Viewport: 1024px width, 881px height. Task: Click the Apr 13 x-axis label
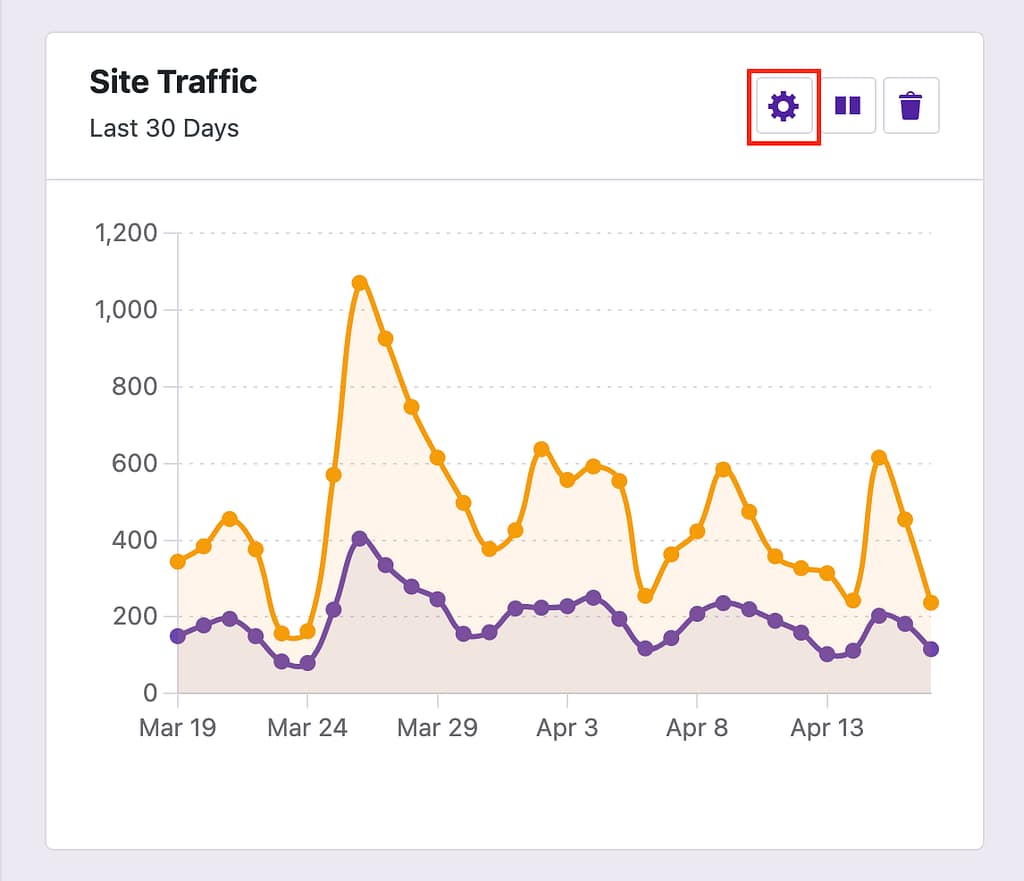826,728
